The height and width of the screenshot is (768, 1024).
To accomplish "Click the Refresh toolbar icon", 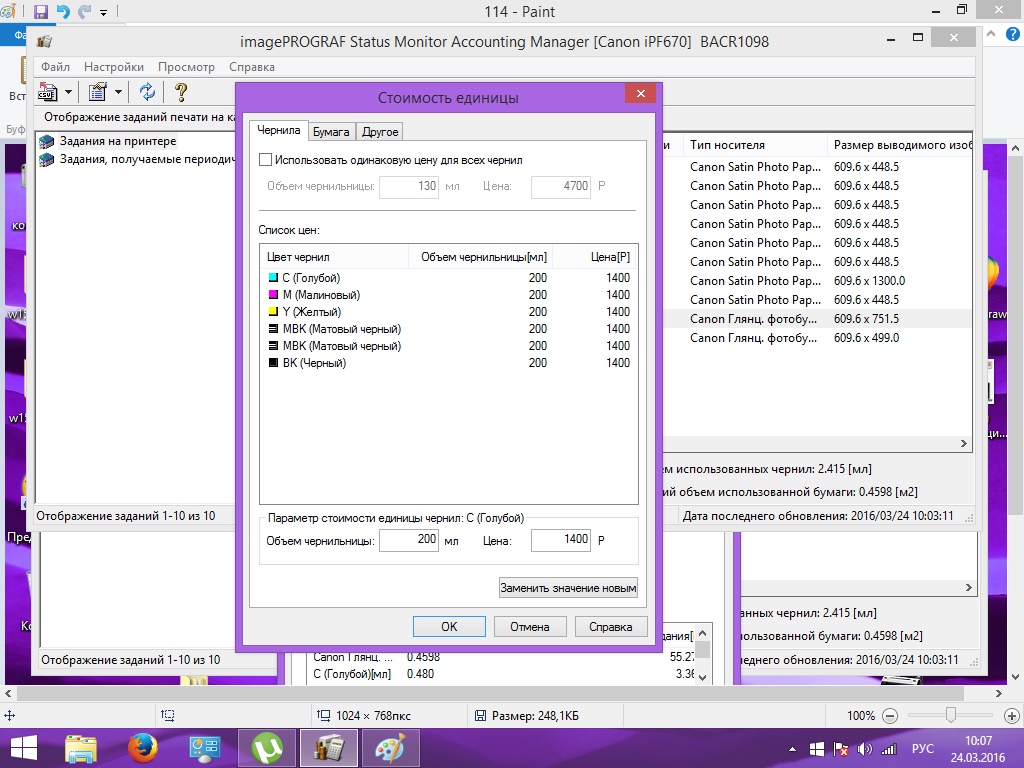I will [148, 92].
